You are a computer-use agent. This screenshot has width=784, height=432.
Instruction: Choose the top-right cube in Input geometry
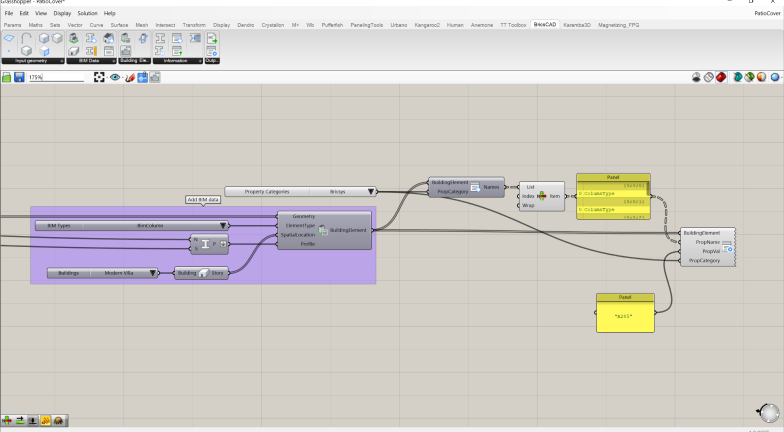click(57, 38)
